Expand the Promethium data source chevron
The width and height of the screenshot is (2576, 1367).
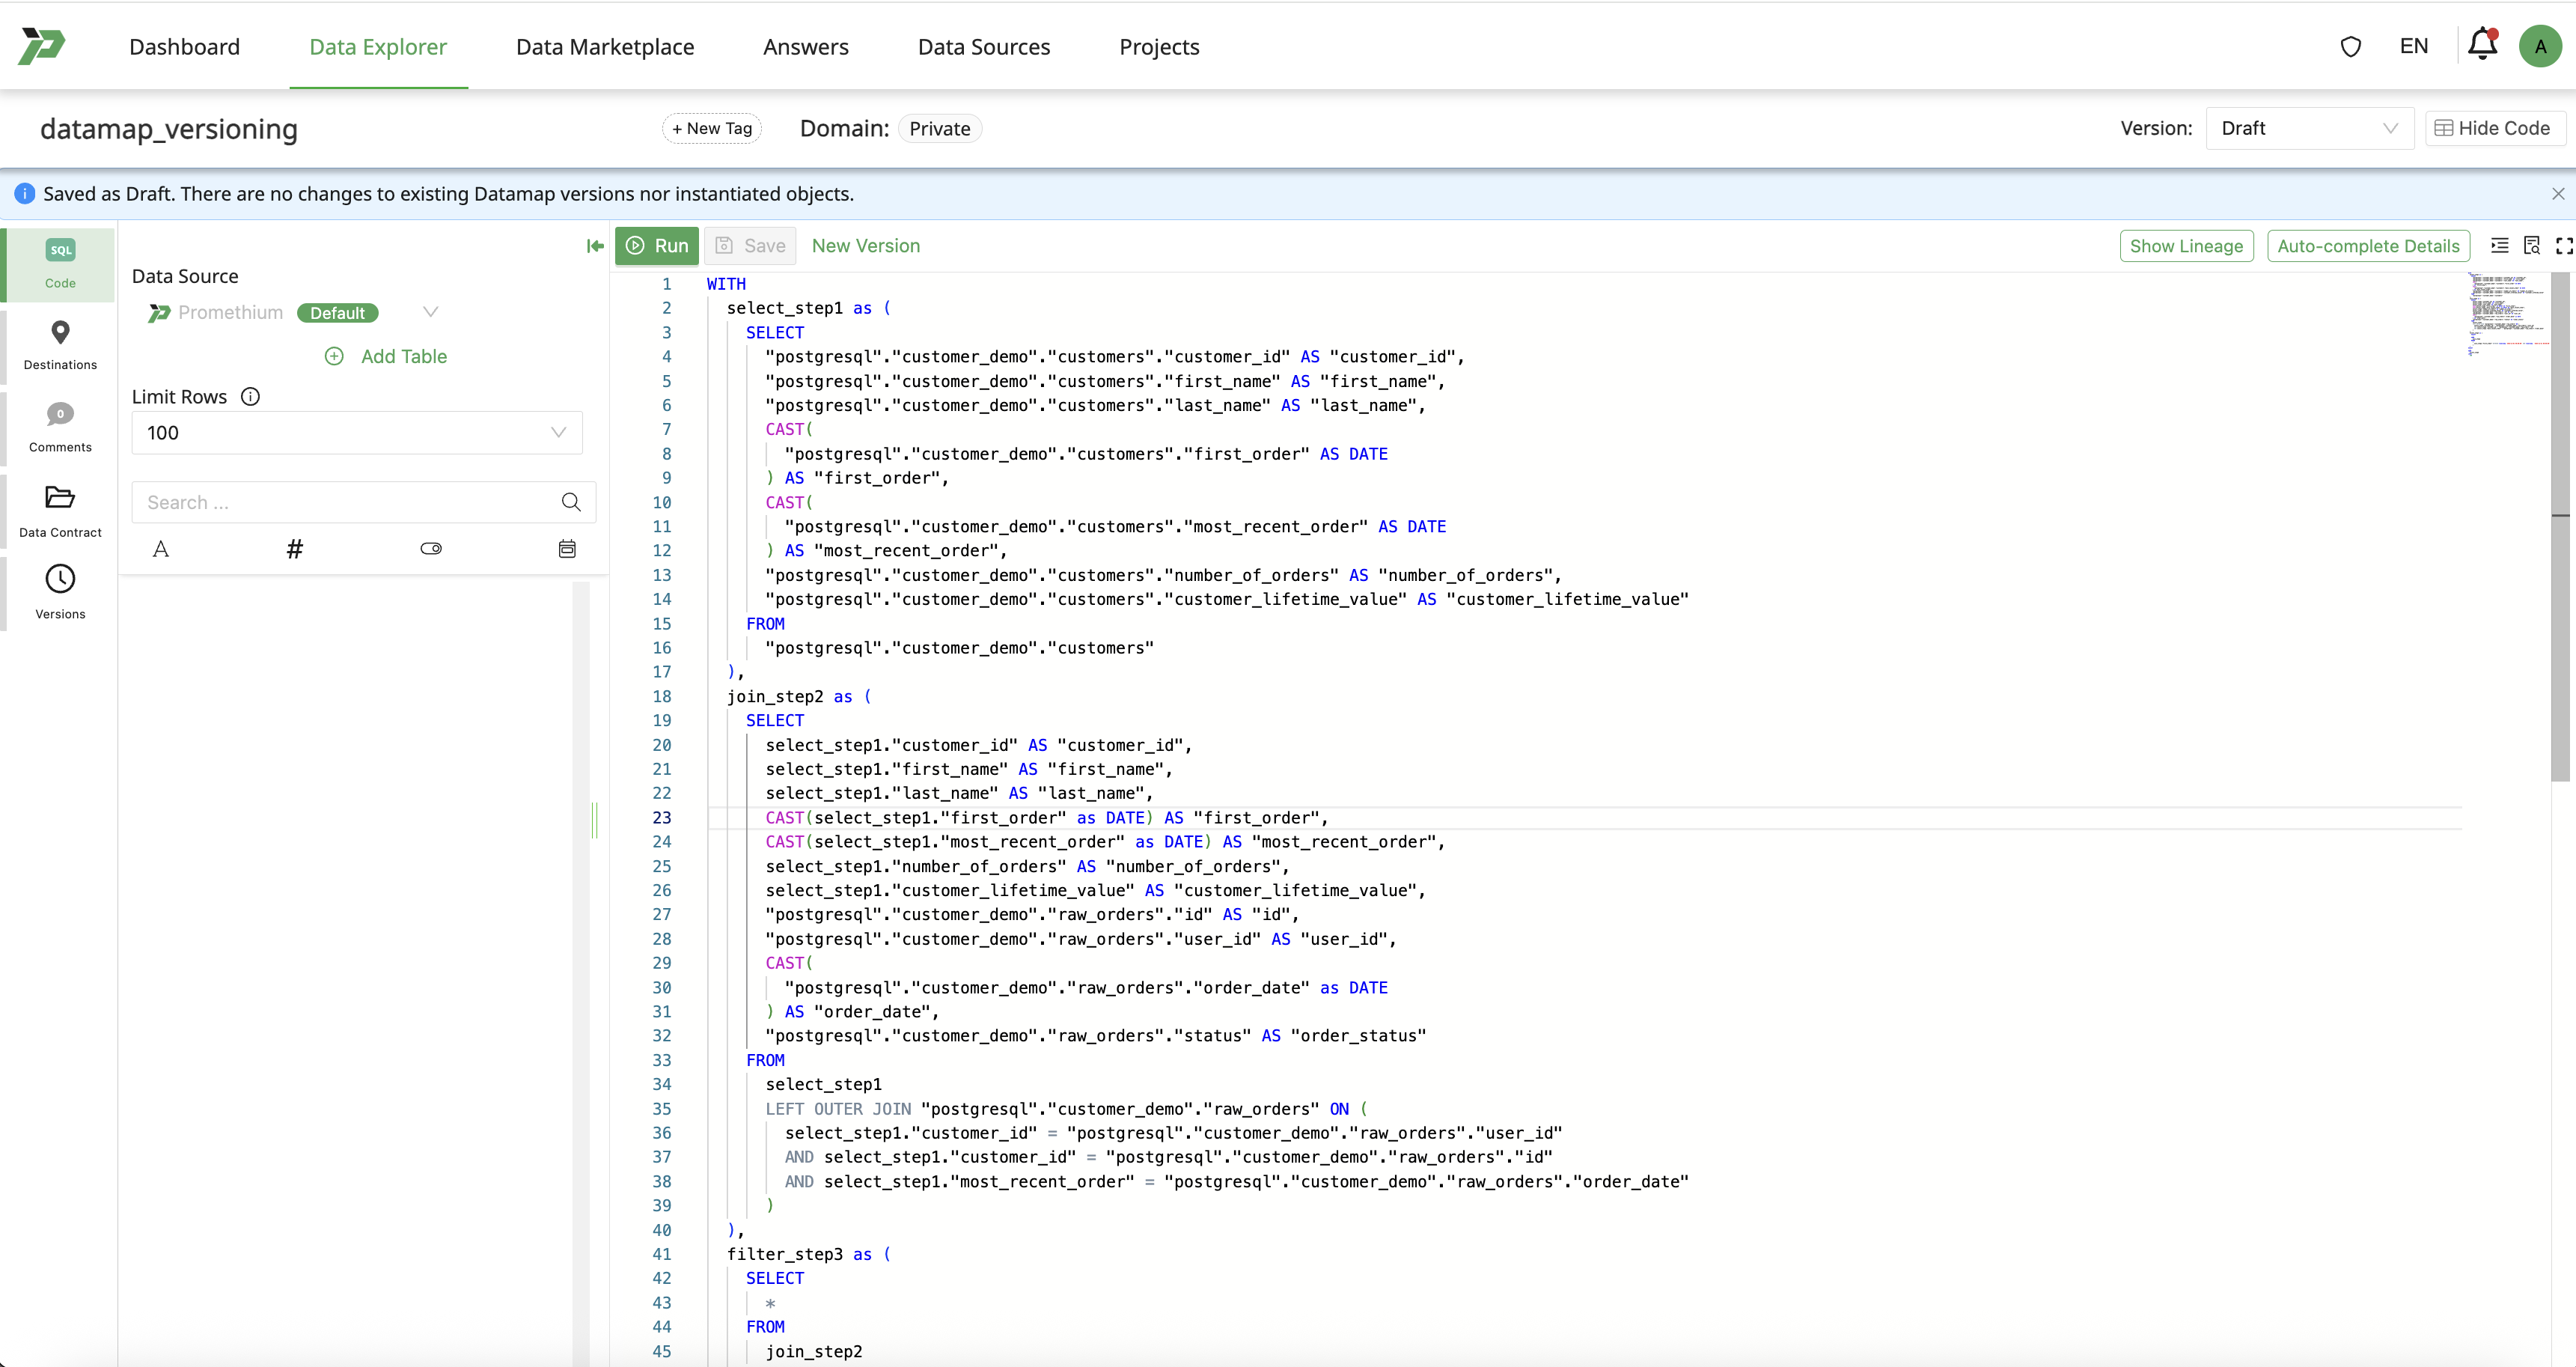431,312
